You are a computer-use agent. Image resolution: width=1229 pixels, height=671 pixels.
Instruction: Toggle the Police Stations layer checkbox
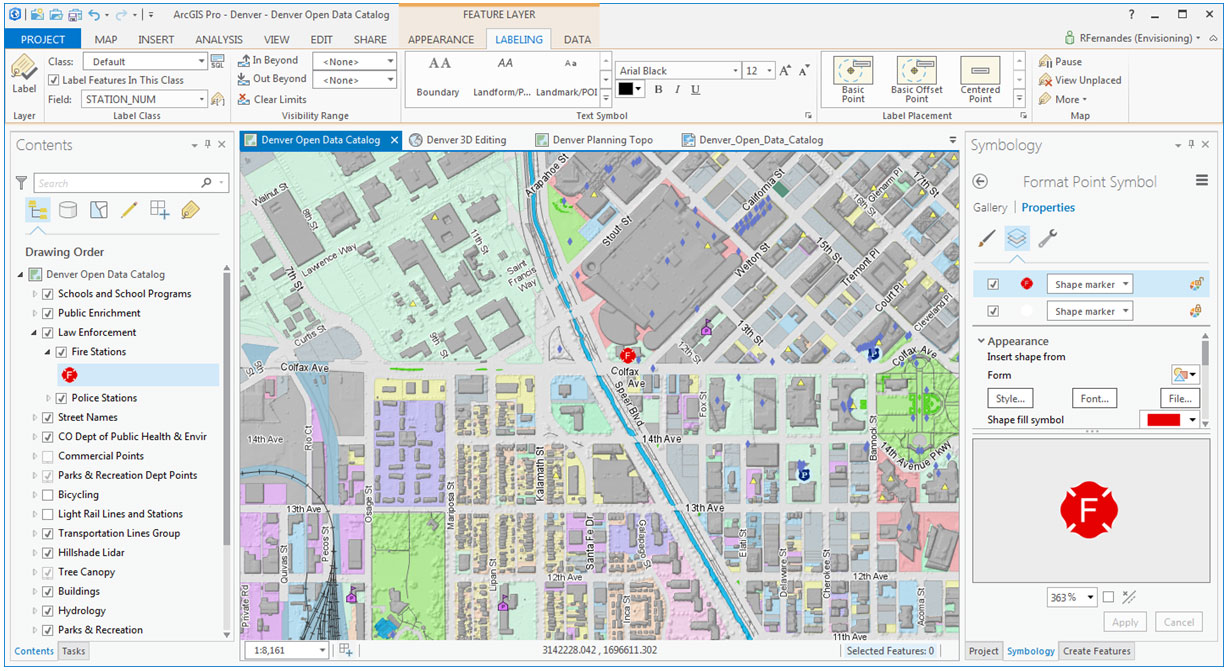[62, 398]
